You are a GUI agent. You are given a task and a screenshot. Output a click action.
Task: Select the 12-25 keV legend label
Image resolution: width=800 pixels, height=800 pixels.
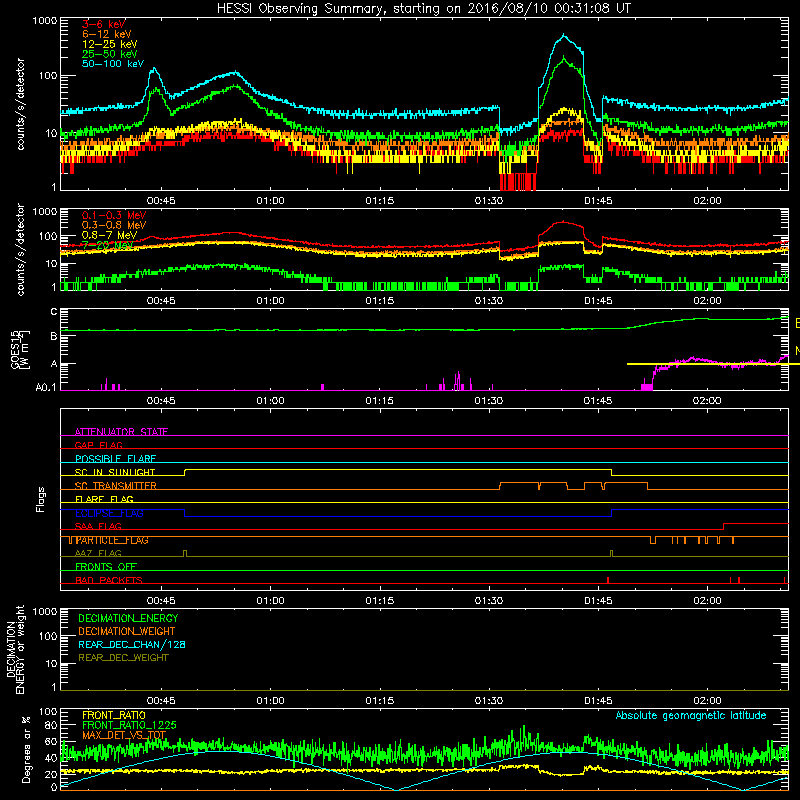109,44
